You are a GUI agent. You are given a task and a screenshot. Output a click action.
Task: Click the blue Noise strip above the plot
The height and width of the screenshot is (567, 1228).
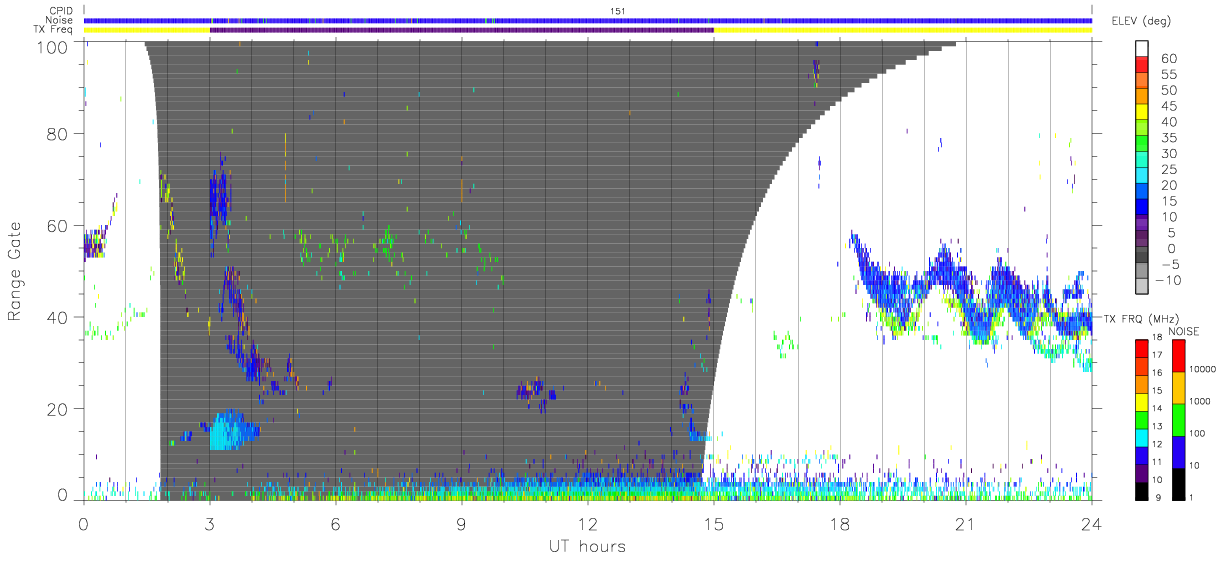click(x=588, y=20)
